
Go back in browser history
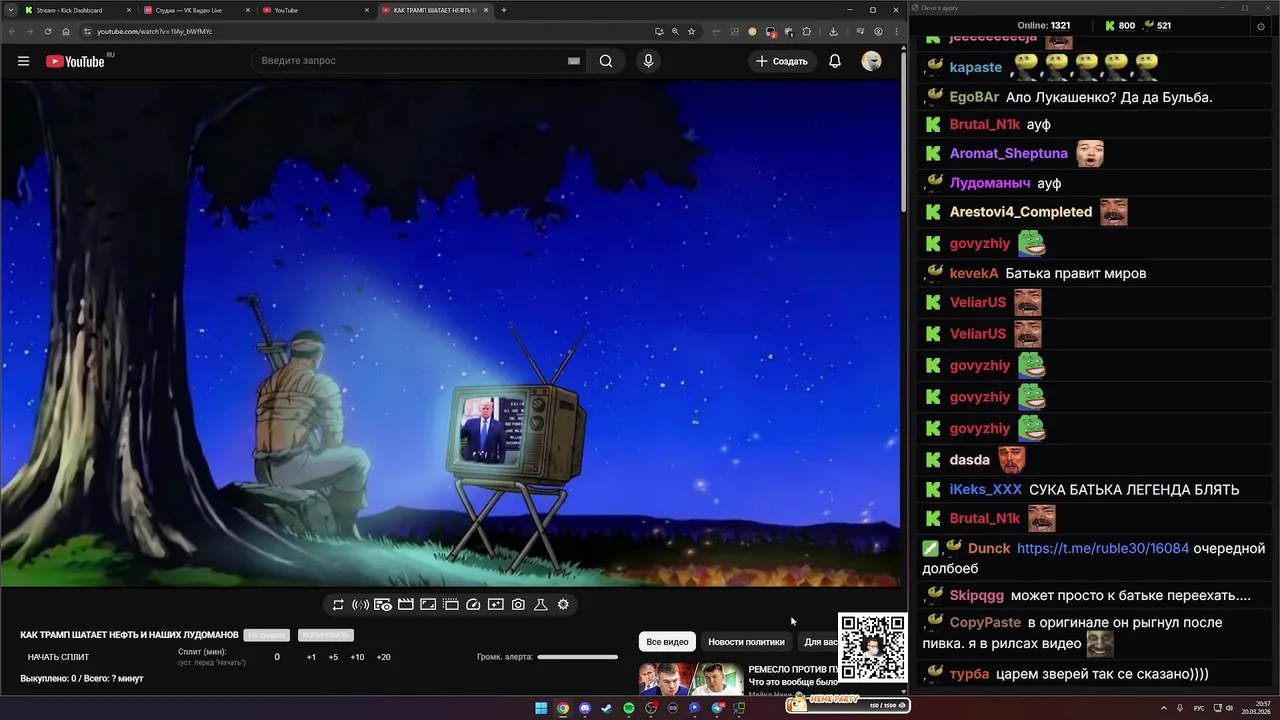tap(11, 31)
